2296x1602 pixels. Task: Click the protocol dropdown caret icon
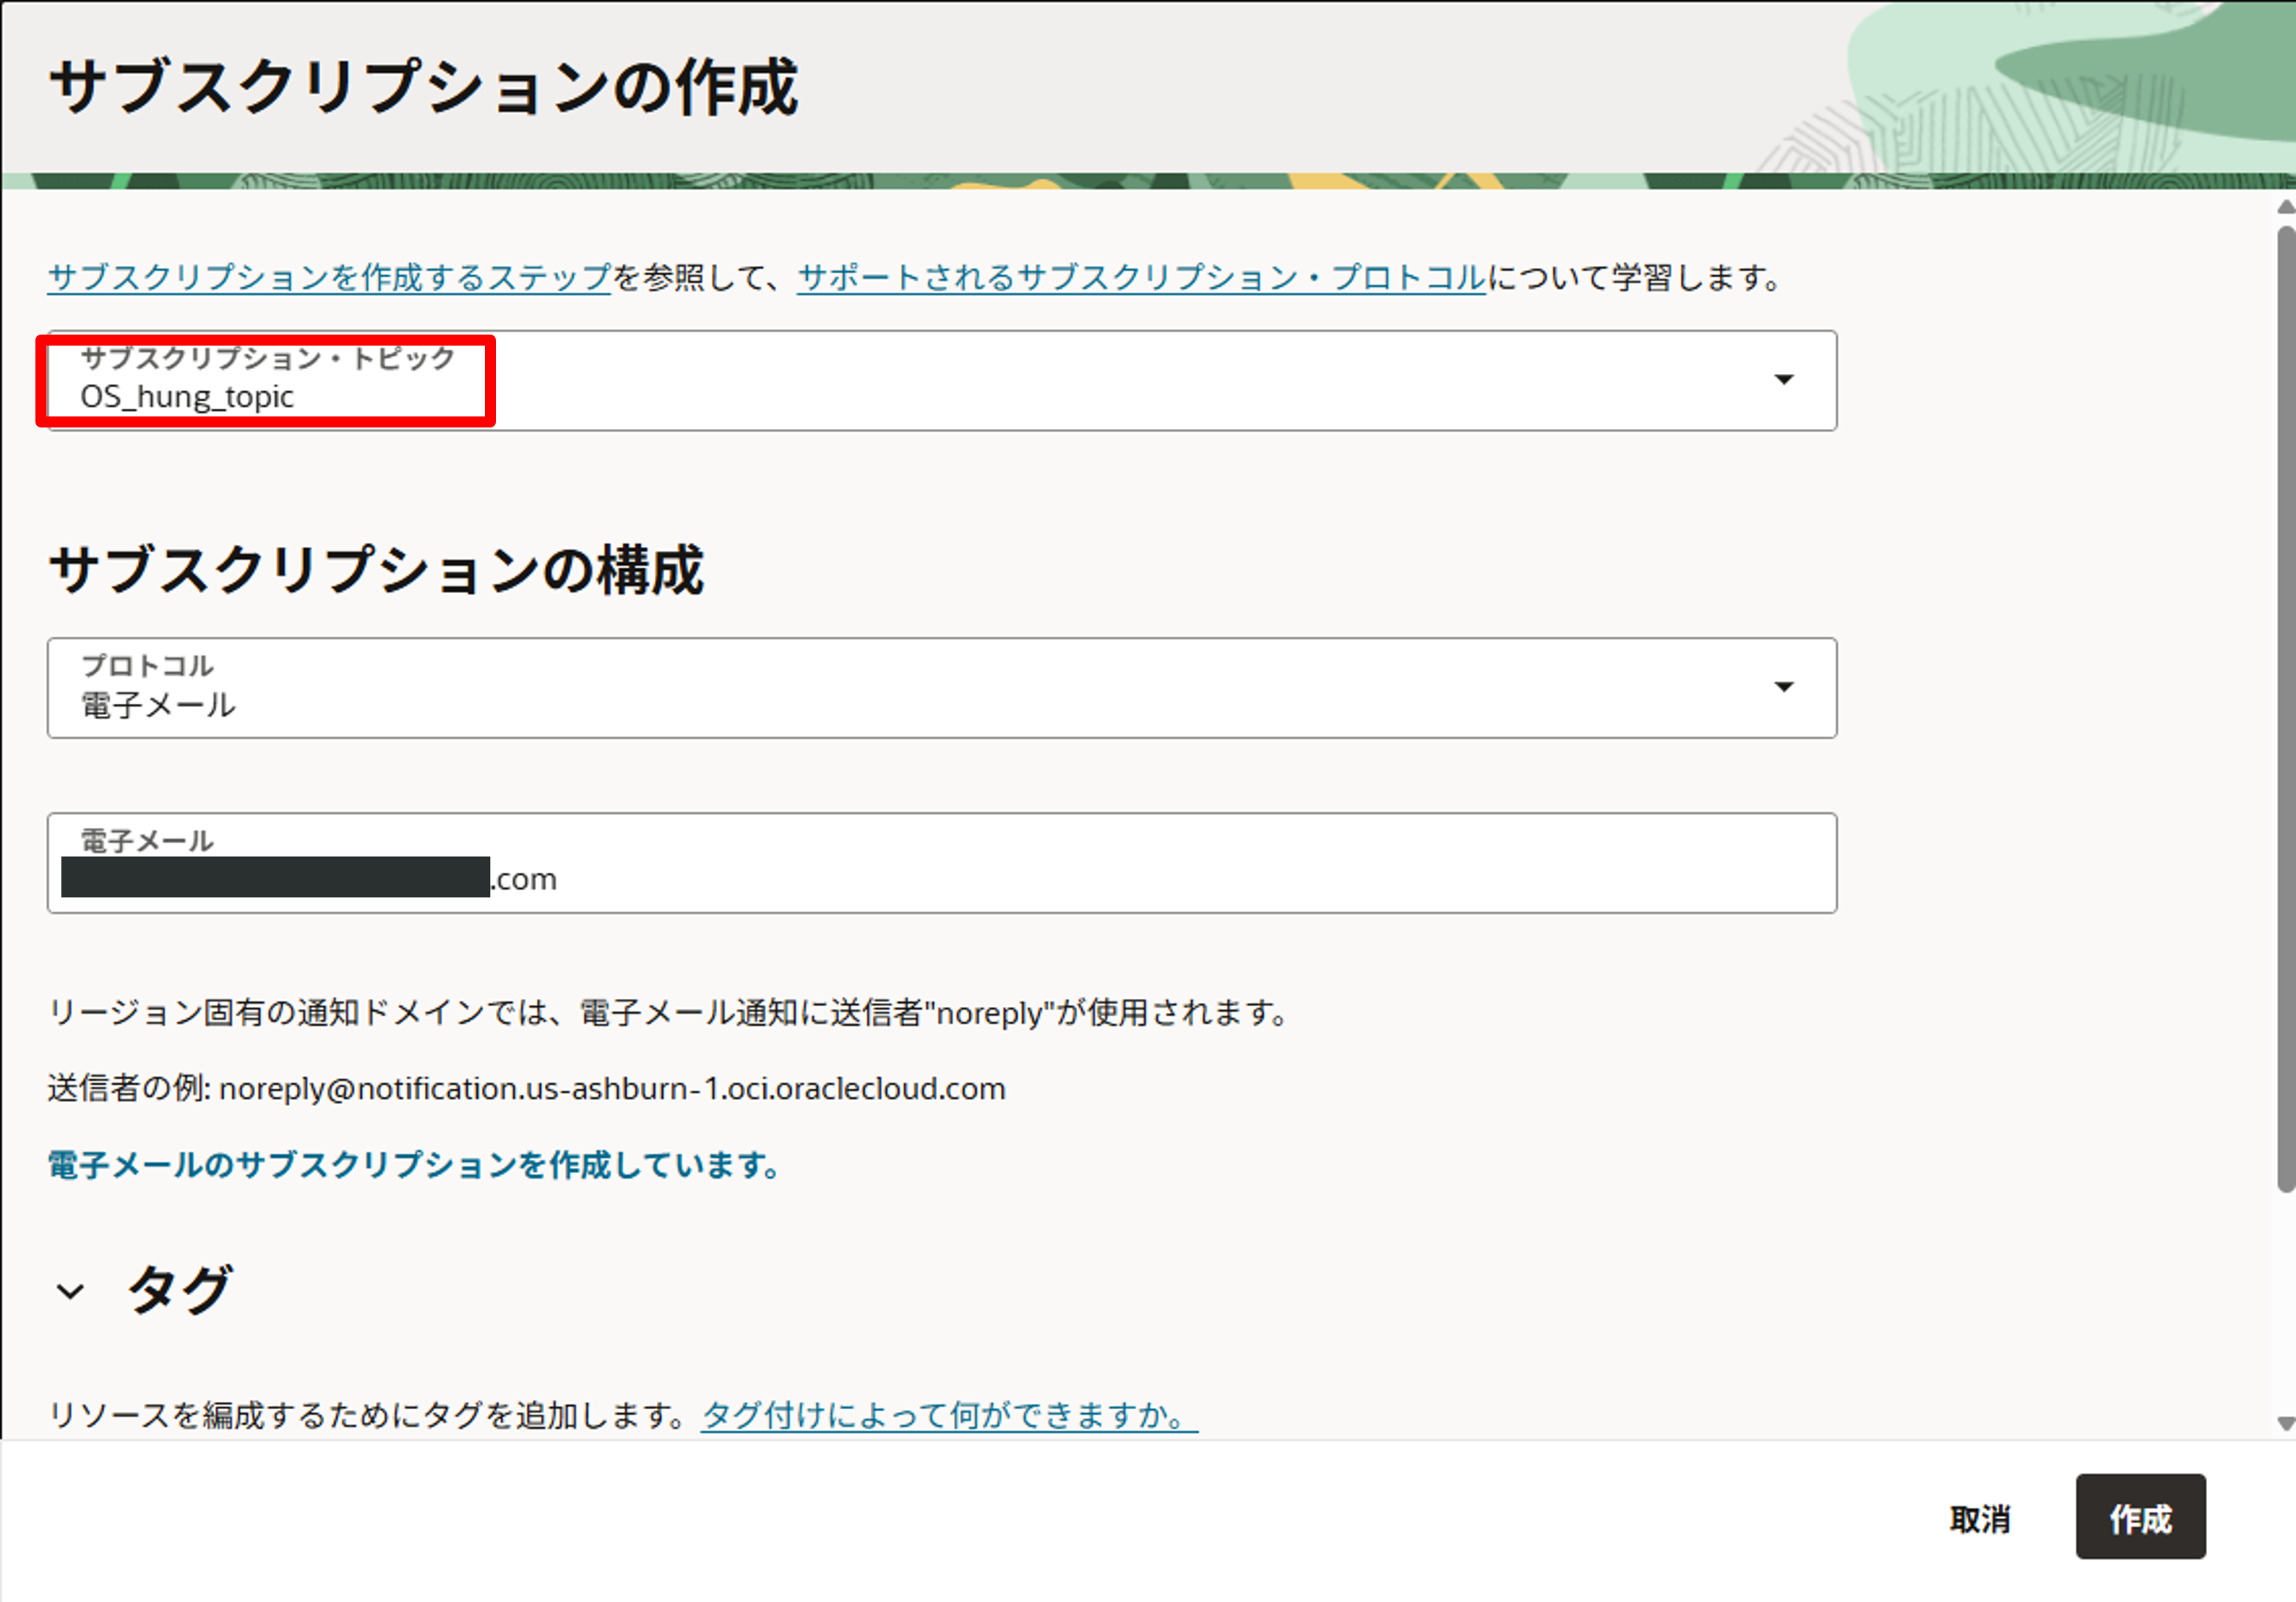pyautogui.click(x=1784, y=688)
